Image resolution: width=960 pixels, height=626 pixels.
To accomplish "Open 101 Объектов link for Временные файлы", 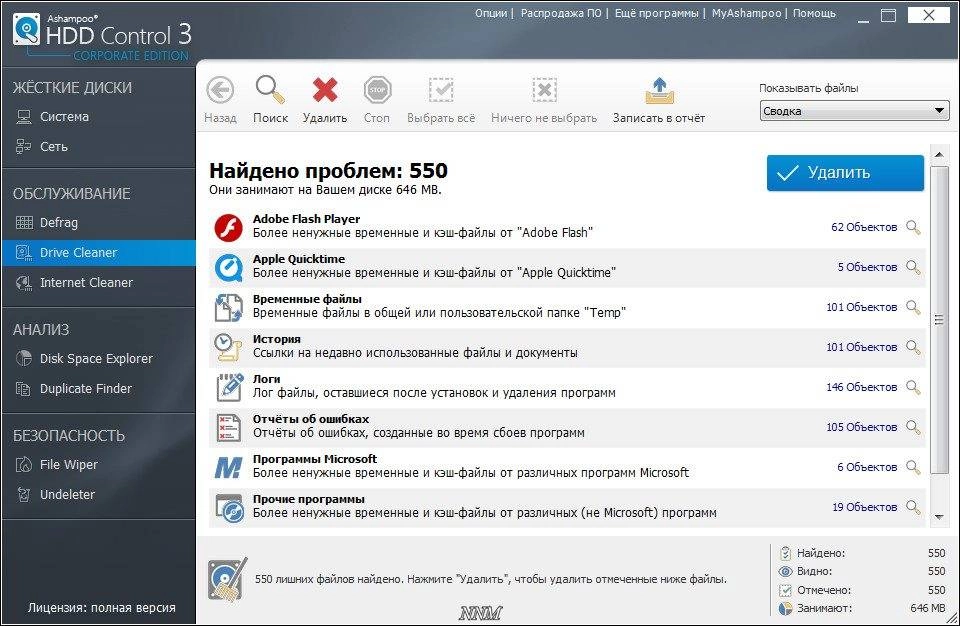I will 861,307.
